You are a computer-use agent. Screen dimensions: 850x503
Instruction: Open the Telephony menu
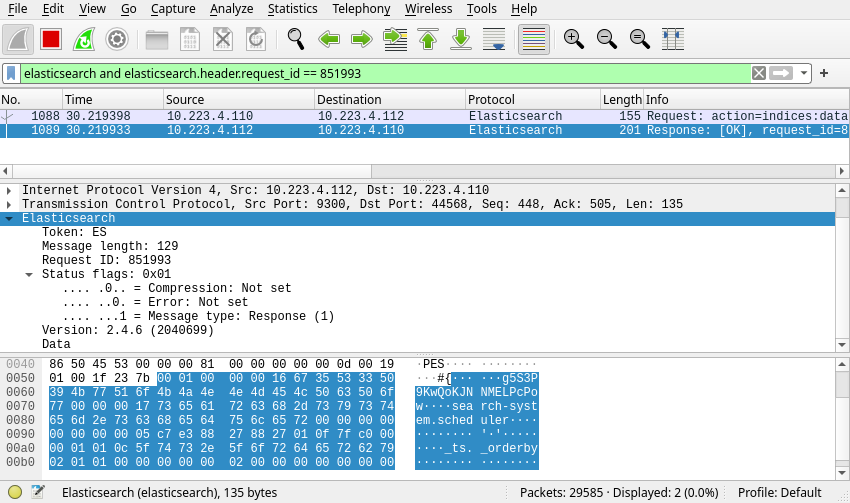361,9
